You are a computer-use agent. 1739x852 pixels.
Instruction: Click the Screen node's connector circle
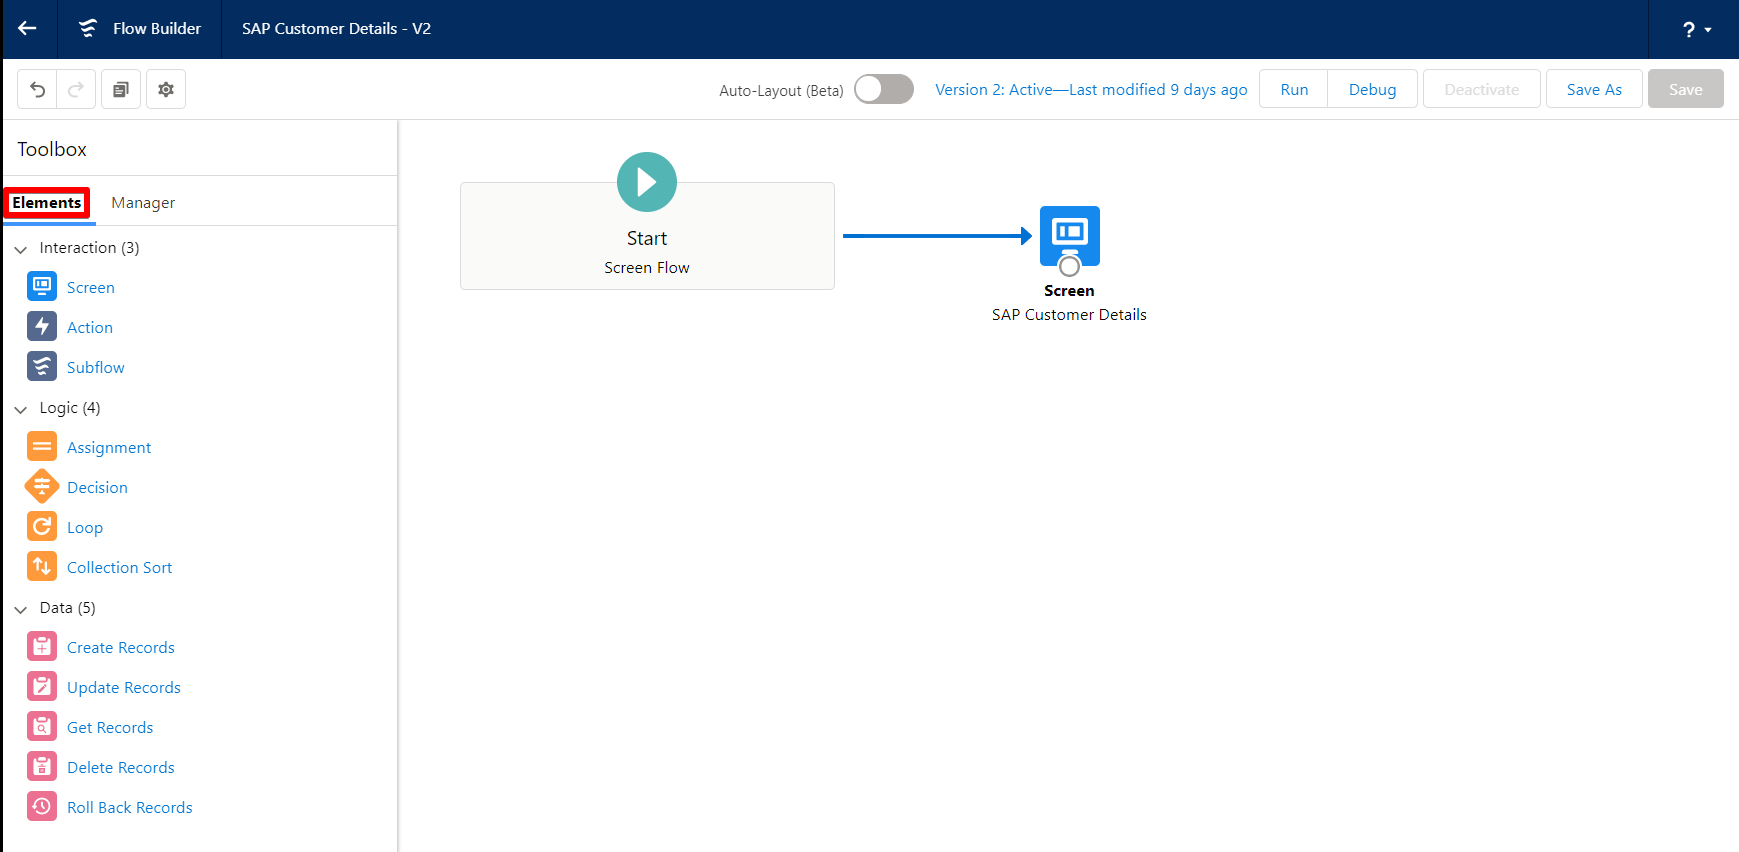coord(1070,266)
